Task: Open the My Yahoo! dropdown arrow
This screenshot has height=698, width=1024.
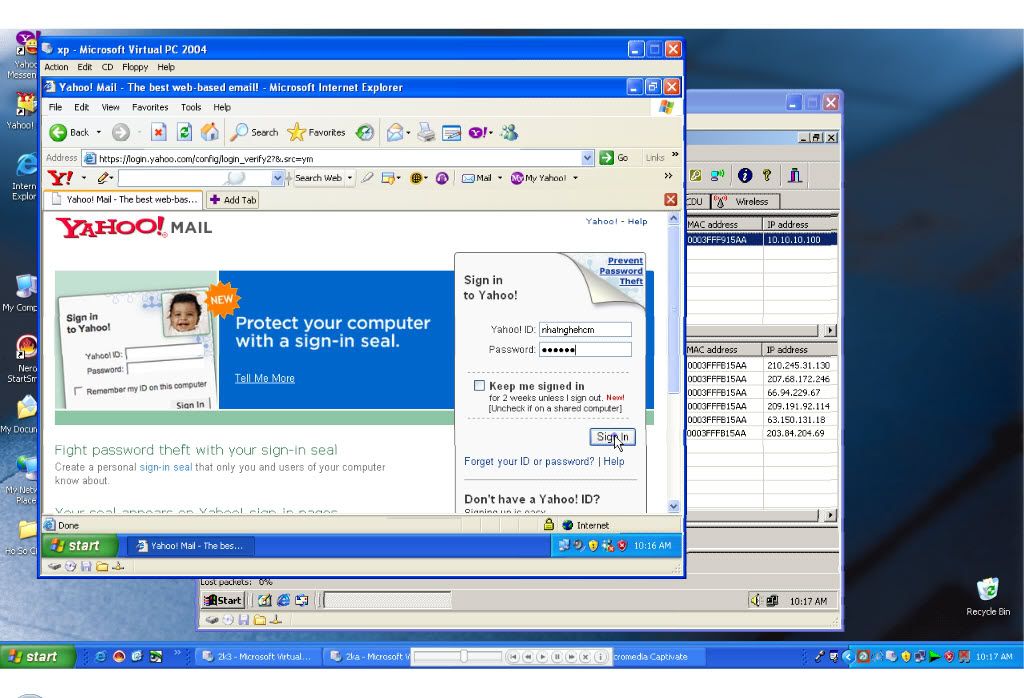Action: (575, 178)
